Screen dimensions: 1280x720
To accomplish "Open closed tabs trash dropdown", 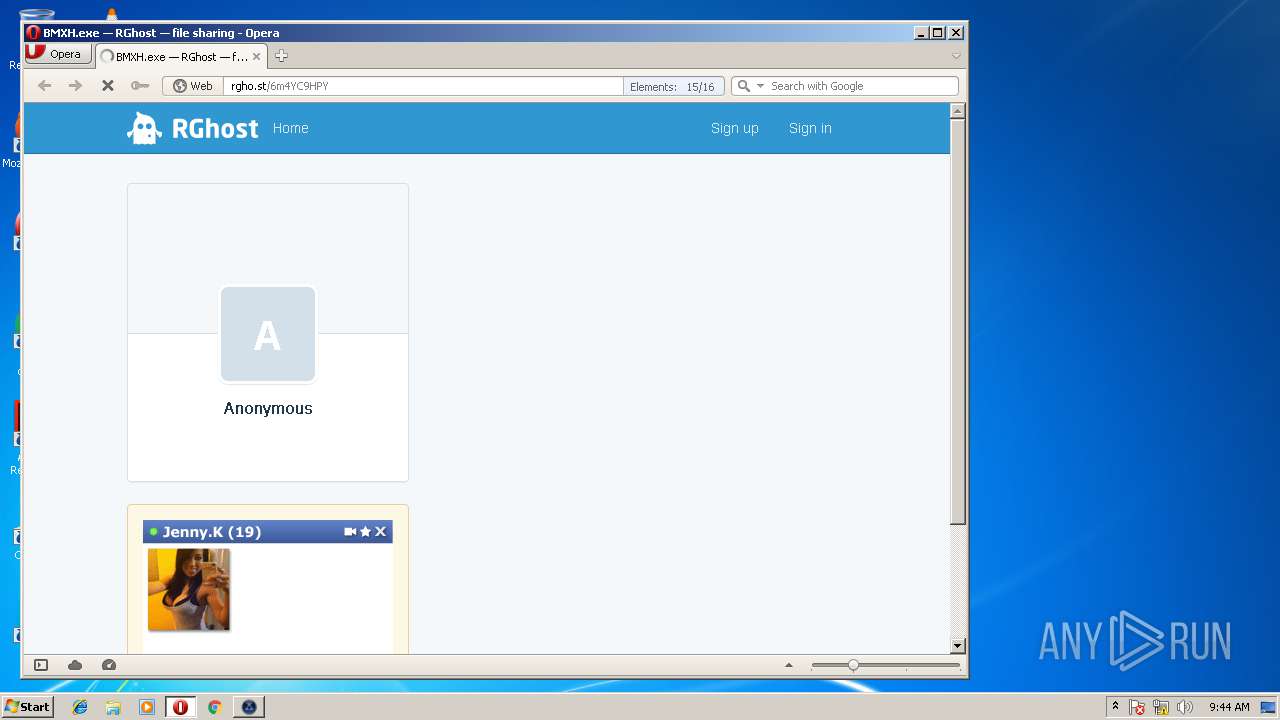I will 956,56.
